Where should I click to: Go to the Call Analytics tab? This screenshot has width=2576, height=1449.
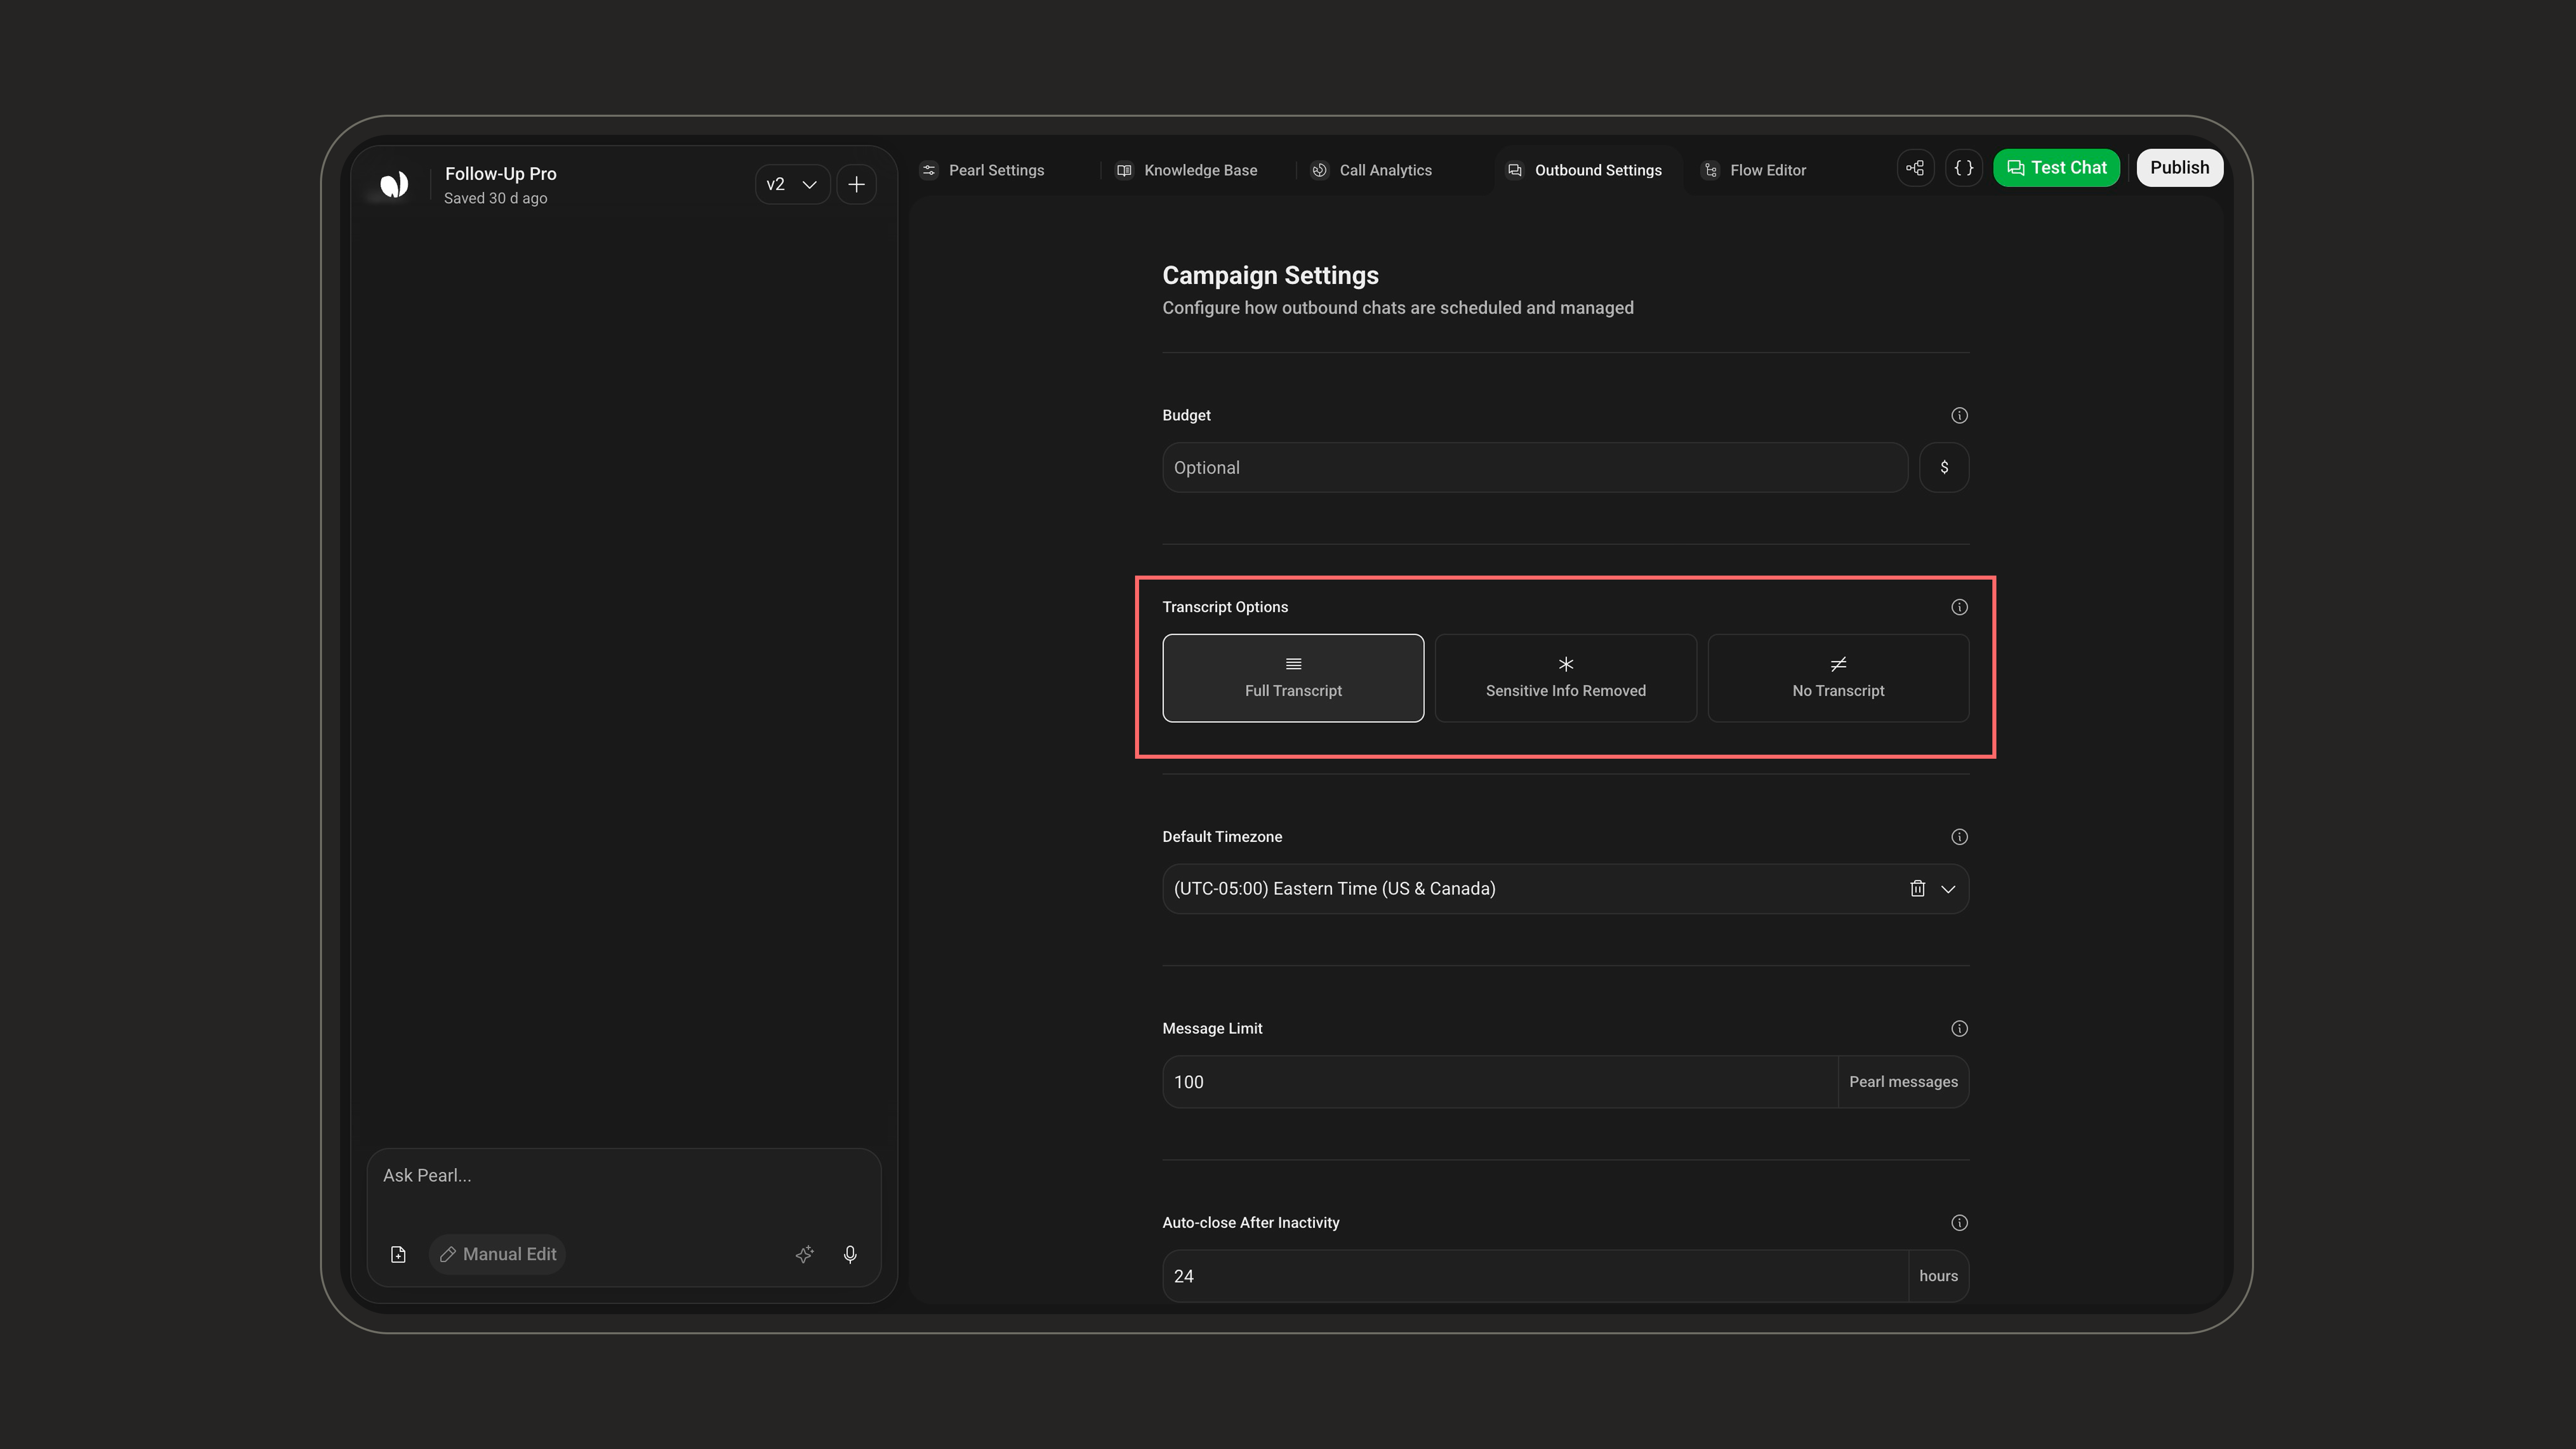click(1371, 170)
